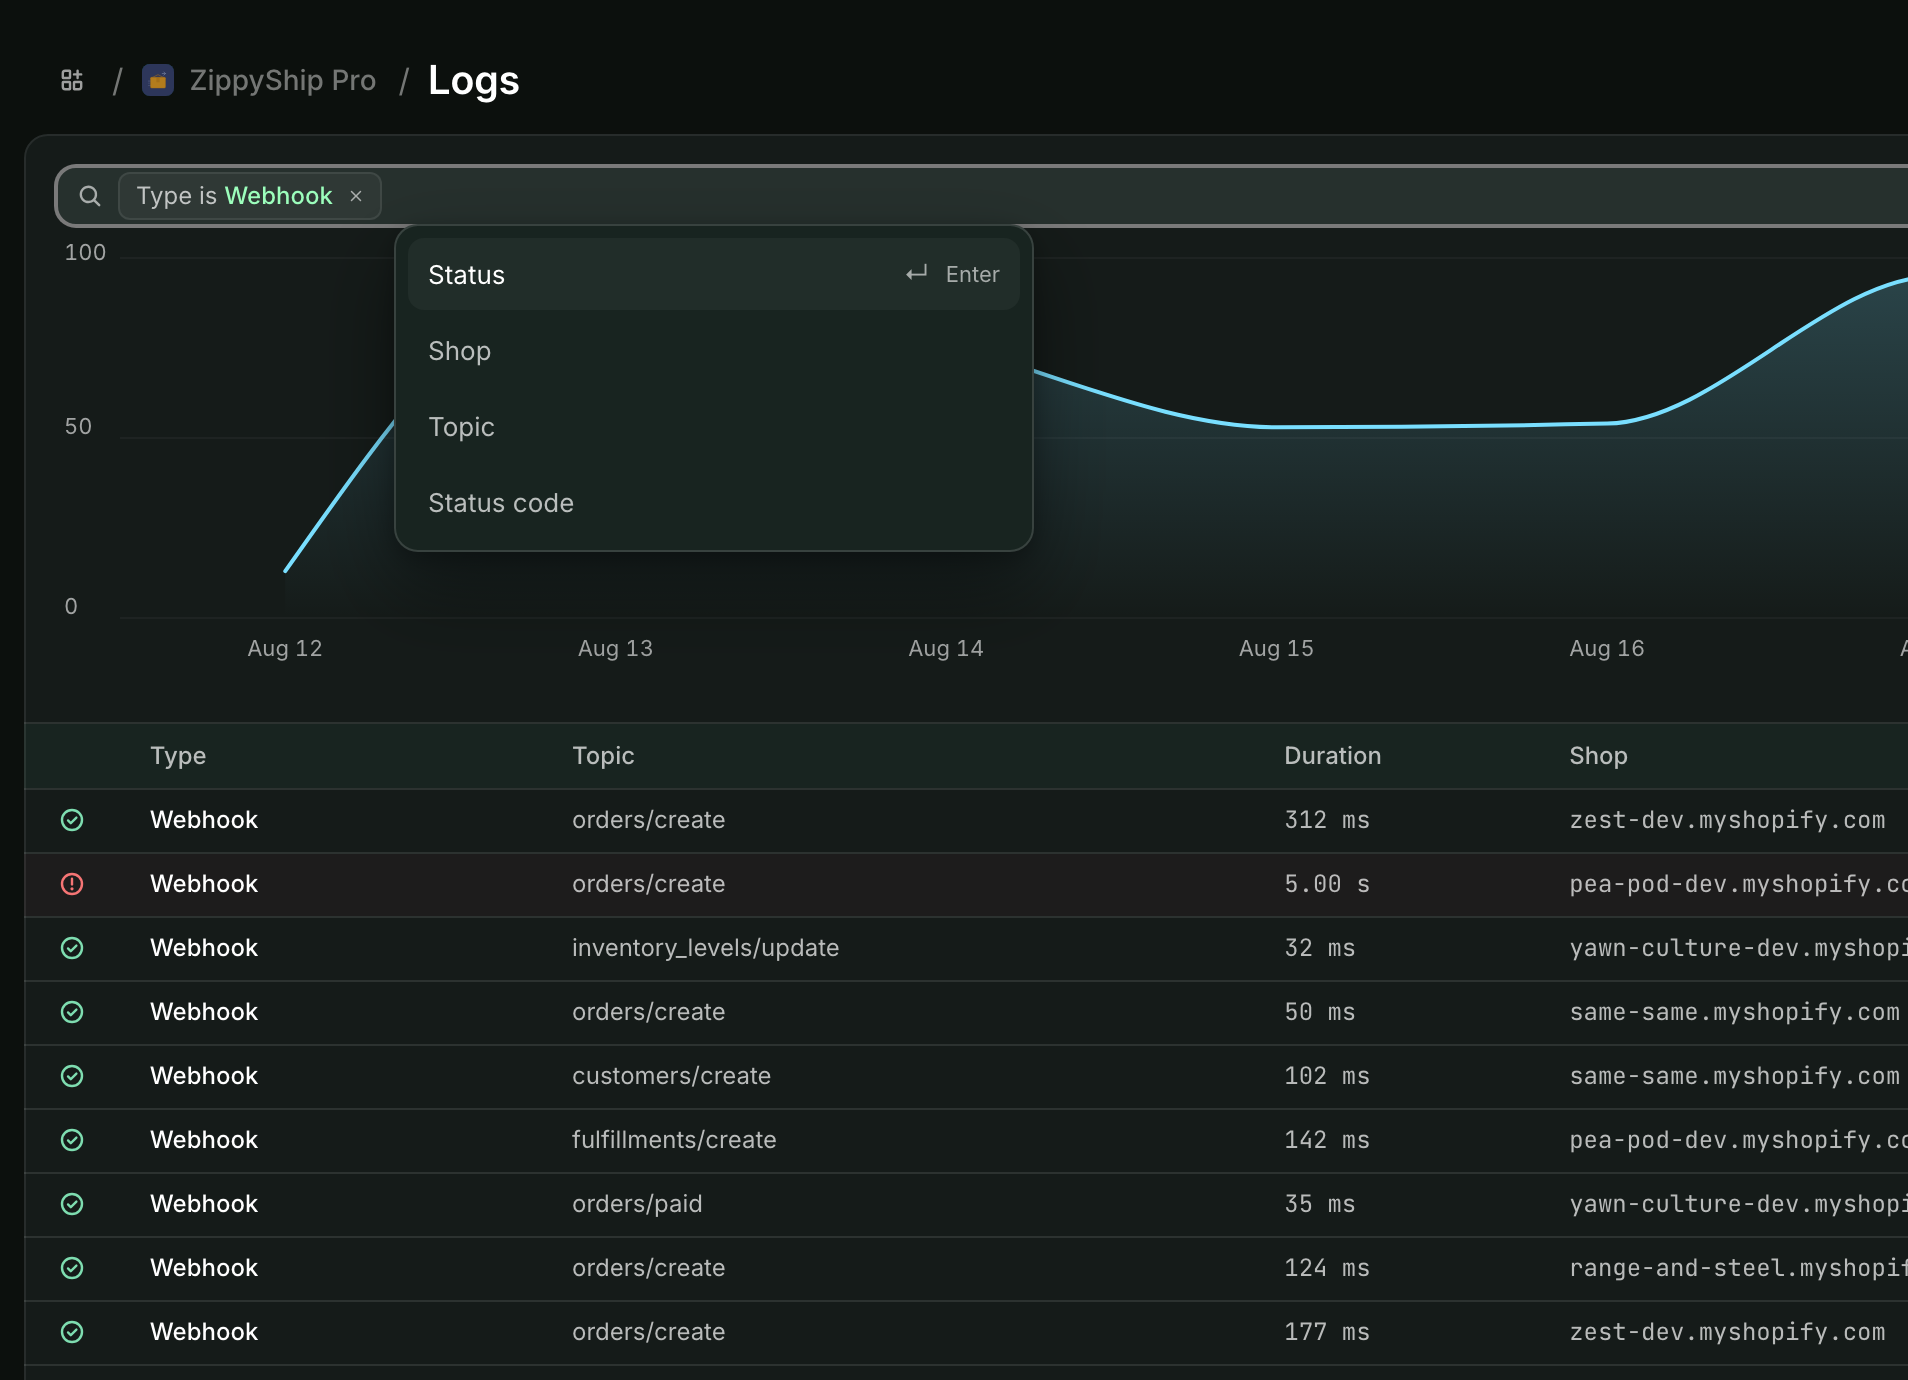This screenshot has height=1380, width=1908.
Task: Click the 142 ms duration value
Action: (1327, 1140)
